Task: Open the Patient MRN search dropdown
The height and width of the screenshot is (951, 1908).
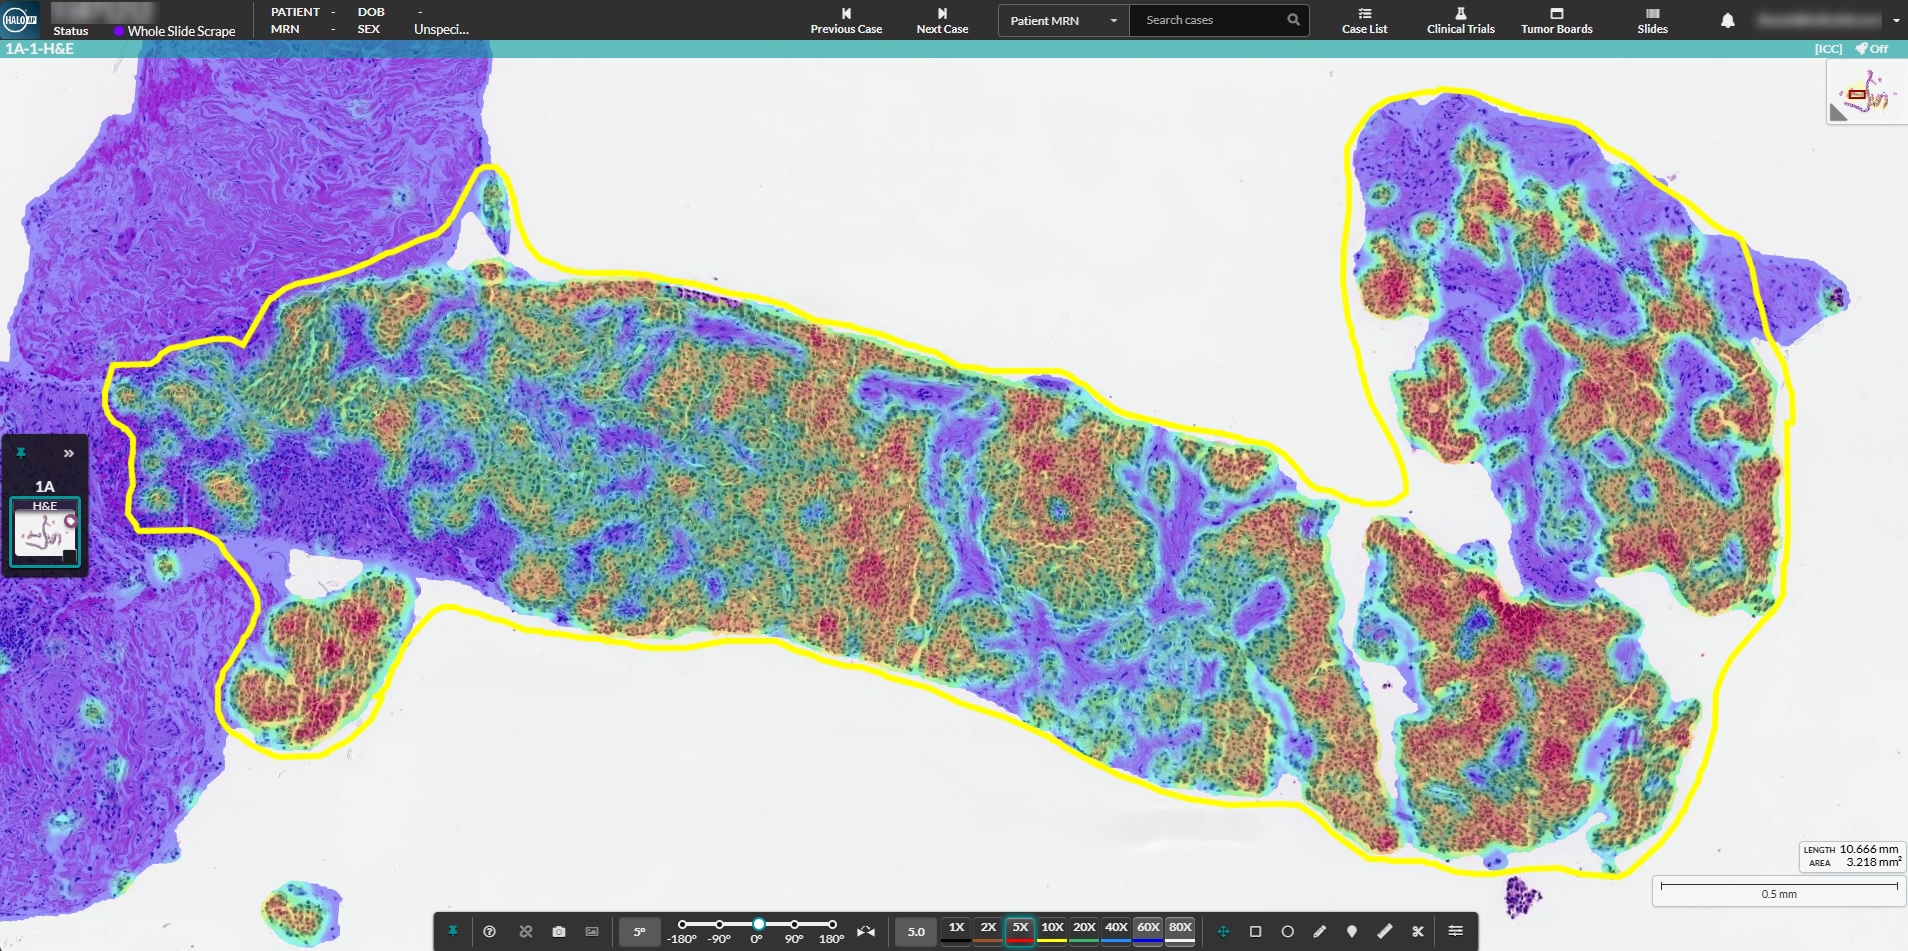Action: coord(1063,20)
